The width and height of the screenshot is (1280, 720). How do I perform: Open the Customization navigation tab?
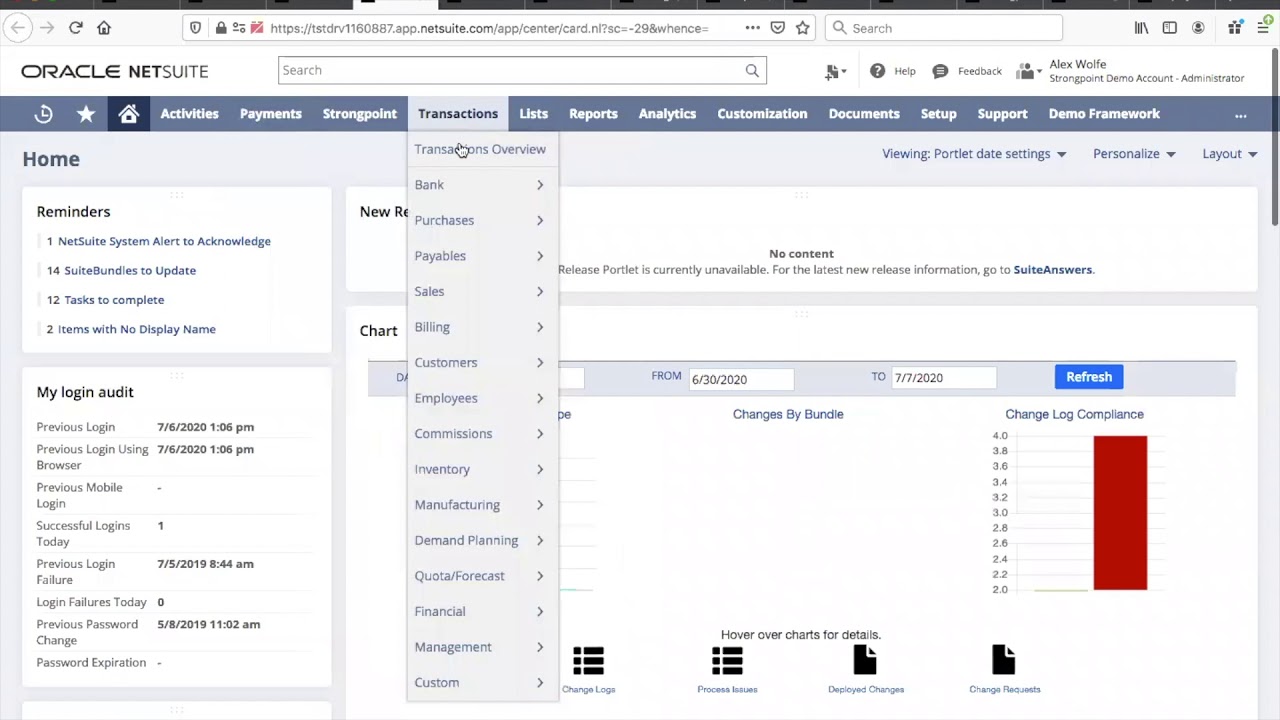point(762,114)
